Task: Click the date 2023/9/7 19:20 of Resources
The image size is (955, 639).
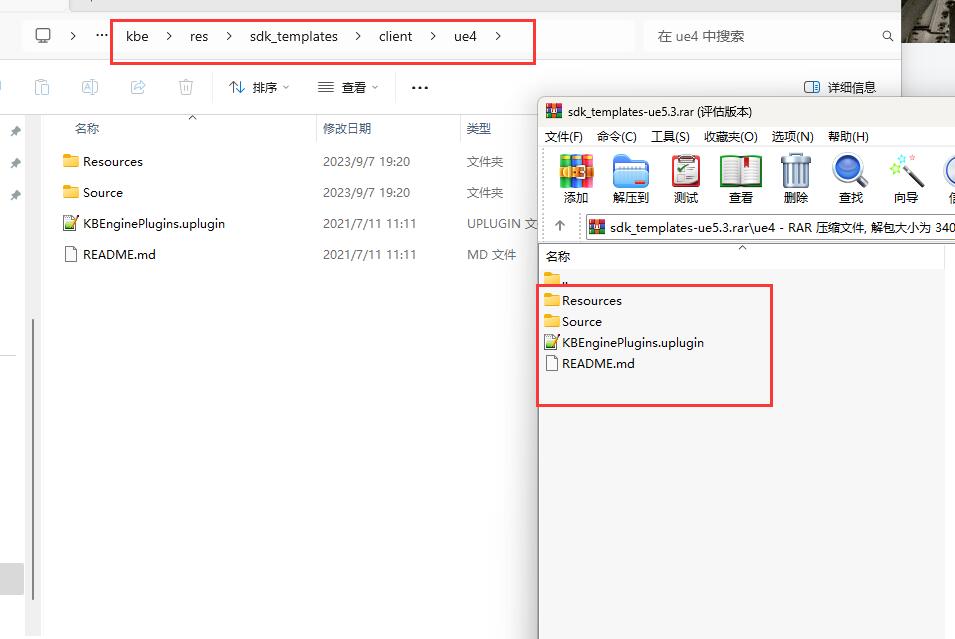Action: 366,161
